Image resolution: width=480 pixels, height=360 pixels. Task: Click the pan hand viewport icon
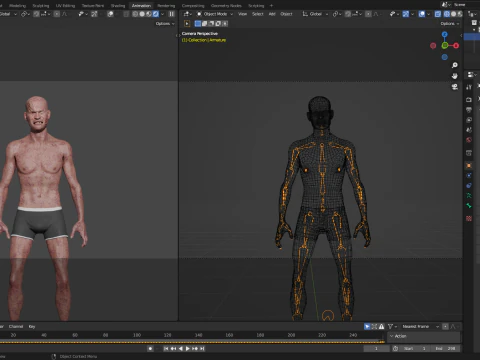coord(455,76)
